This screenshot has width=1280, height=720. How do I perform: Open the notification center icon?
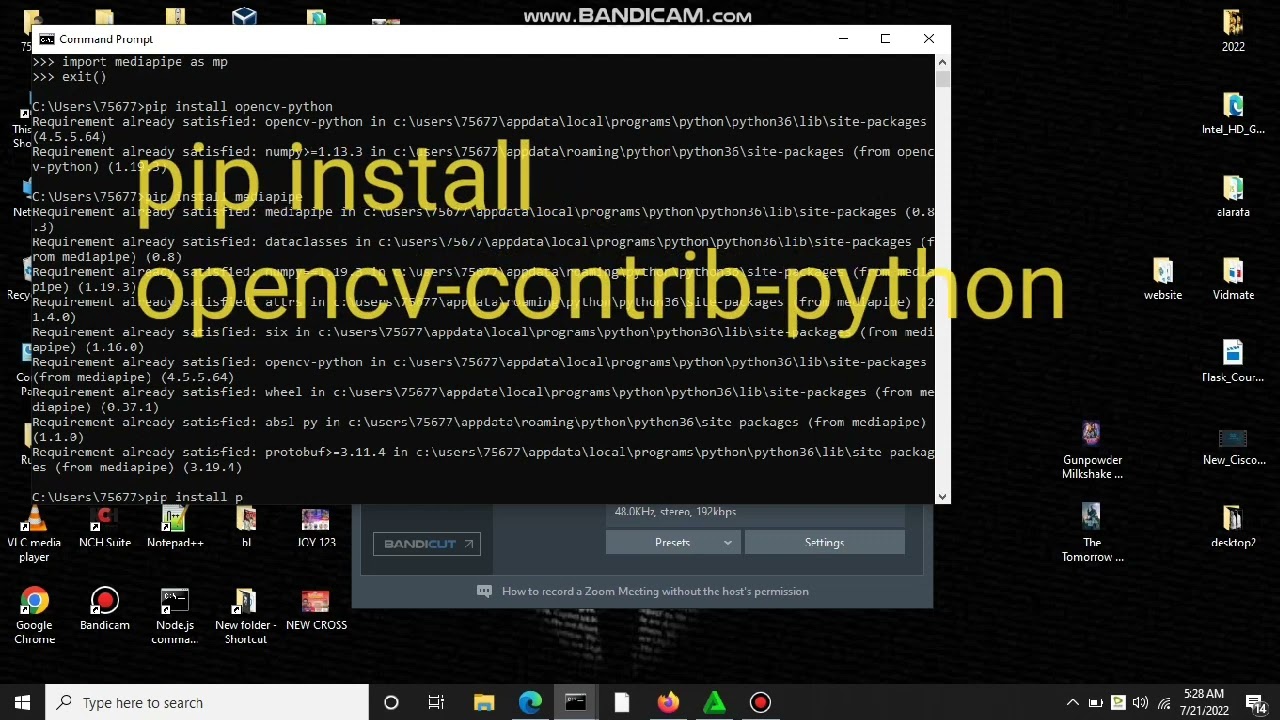(1257, 703)
